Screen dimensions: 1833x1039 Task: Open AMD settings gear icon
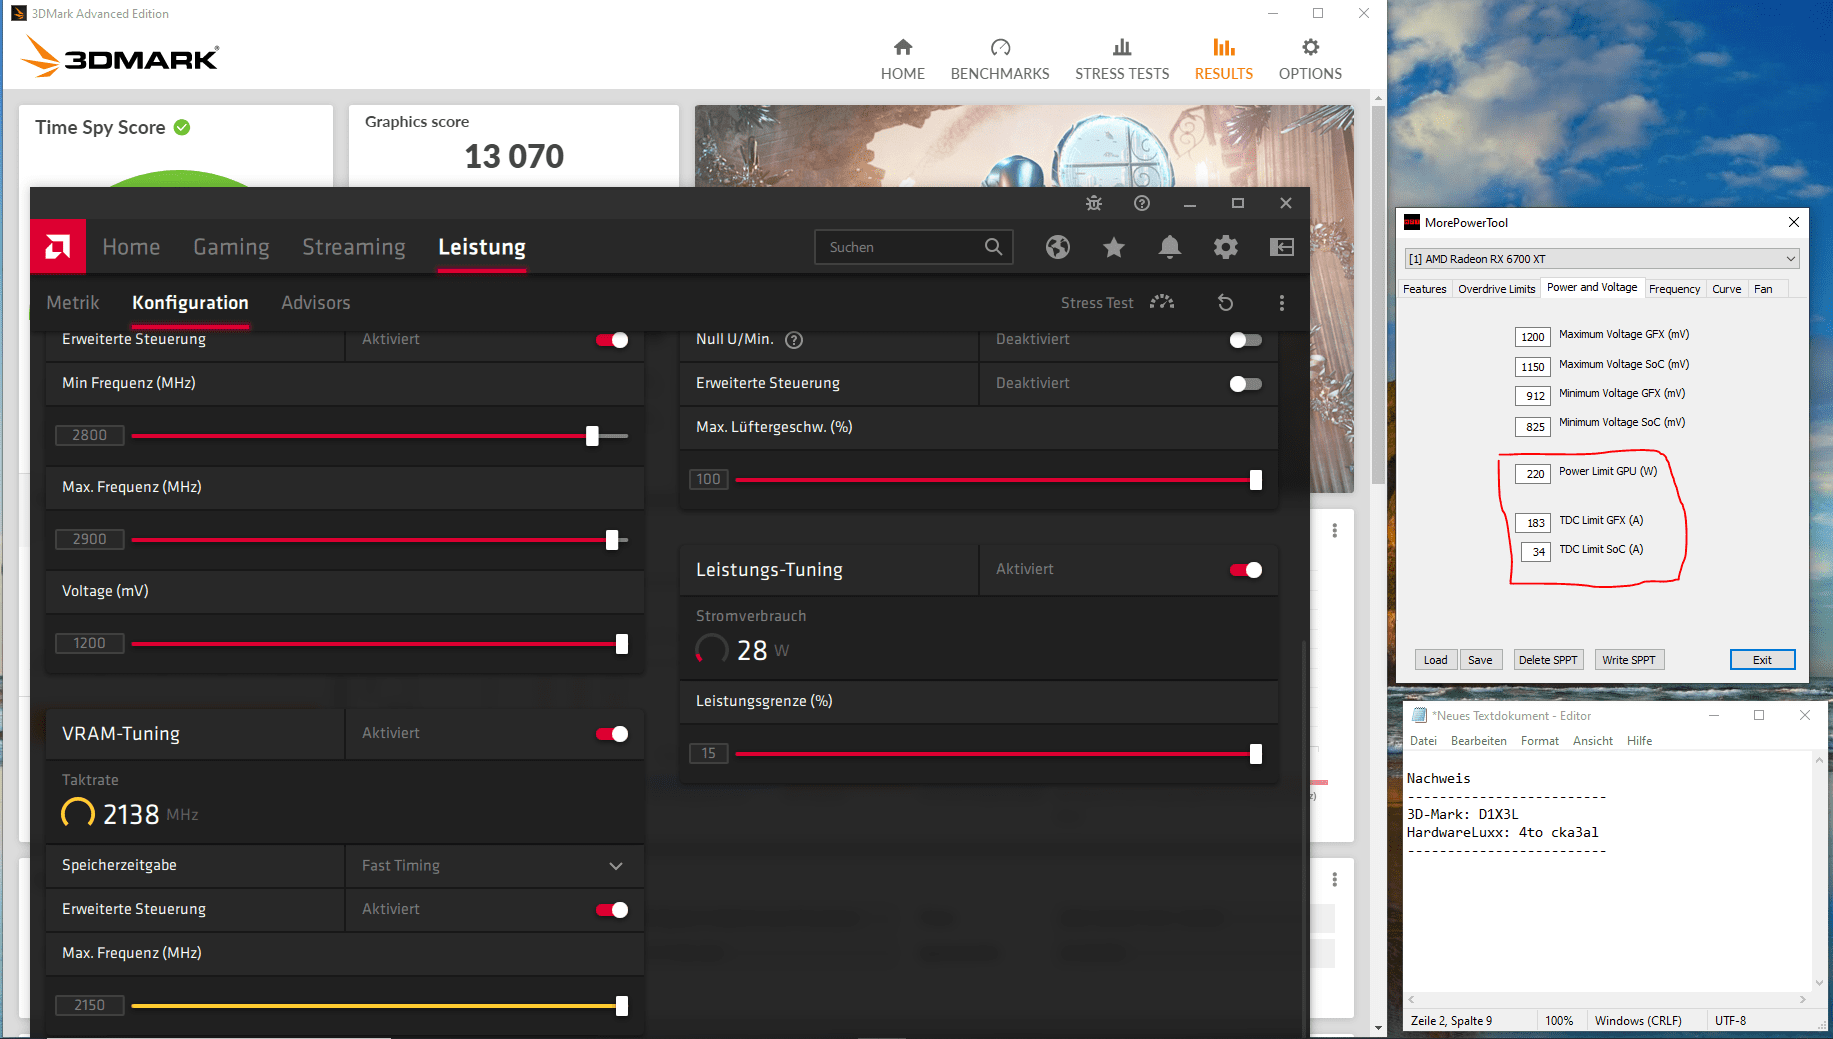tap(1226, 247)
